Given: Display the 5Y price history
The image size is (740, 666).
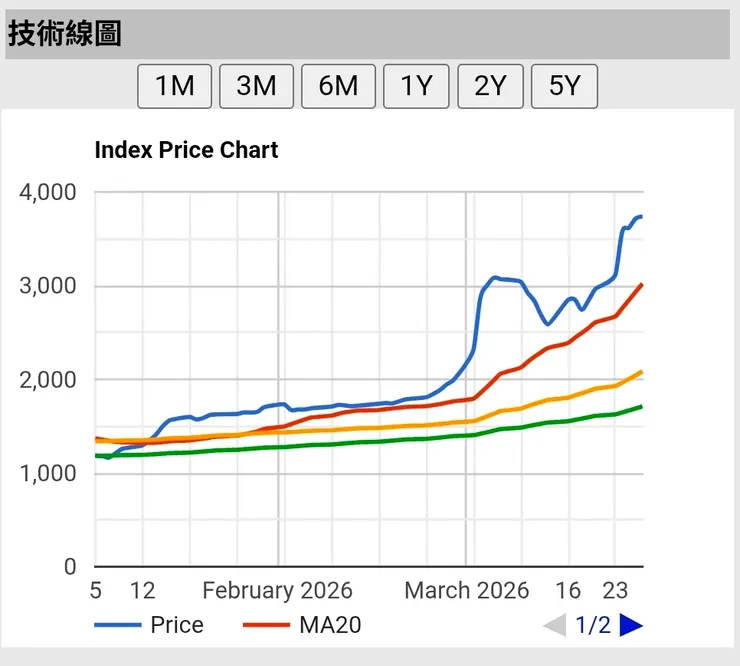Looking at the screenshot, I should pos(564,86).
